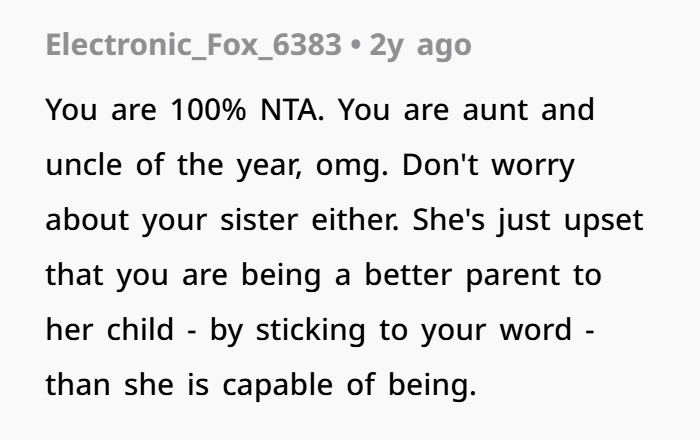Click the word "She's" in the comment
The image size is (700, 440).
point(448,220)
